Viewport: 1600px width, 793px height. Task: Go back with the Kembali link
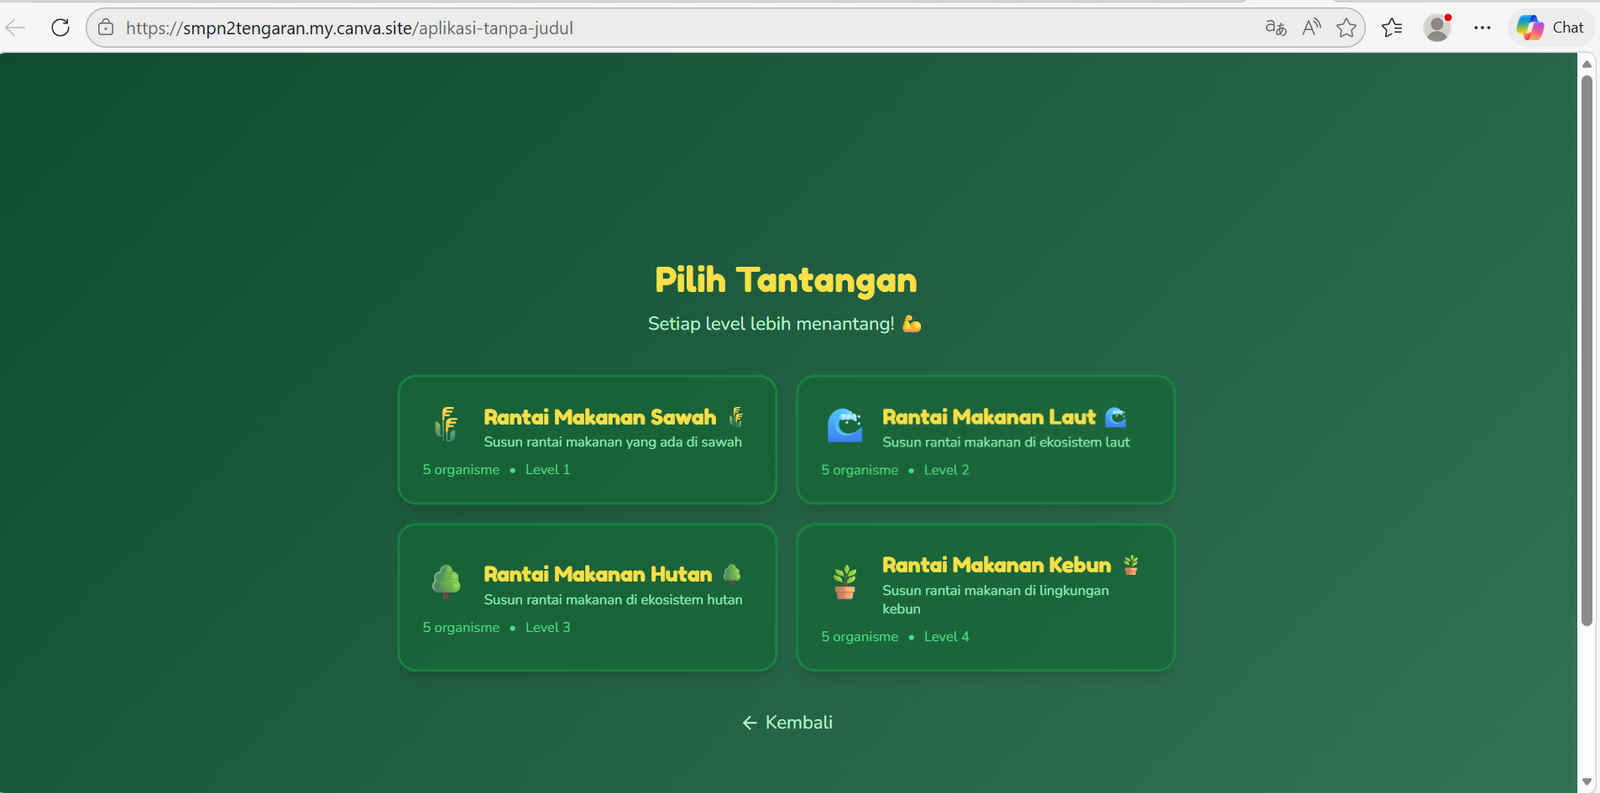click(787, 722)
